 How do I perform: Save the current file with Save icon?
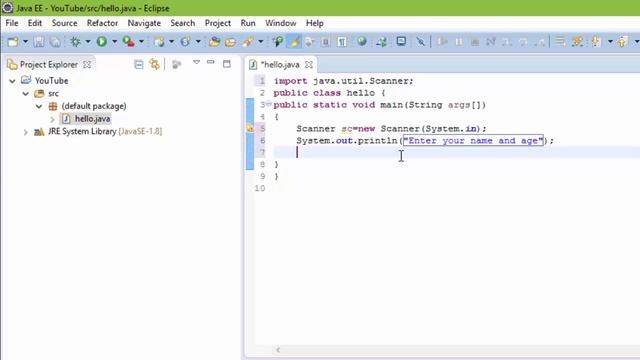(x=39, y=42)
